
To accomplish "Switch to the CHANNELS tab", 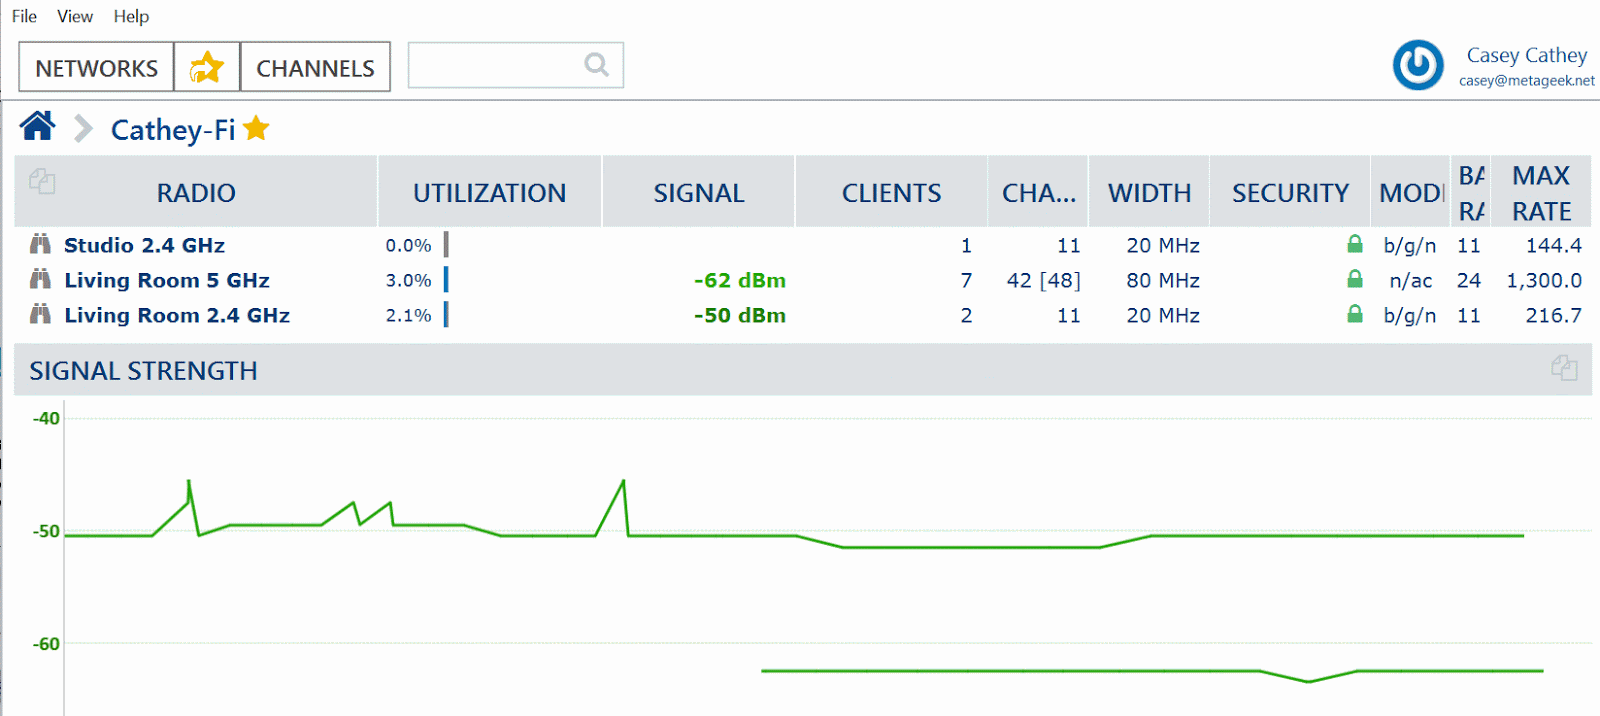I will pyautogui.click(x=315, y=68).
